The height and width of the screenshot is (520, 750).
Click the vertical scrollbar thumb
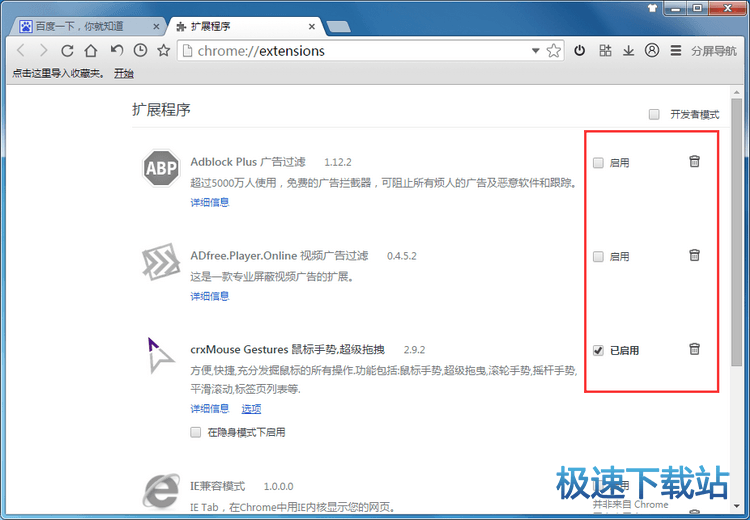737,232
